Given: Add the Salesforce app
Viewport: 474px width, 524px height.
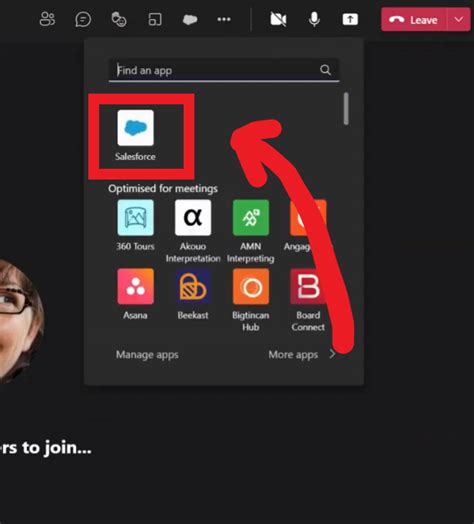Looking at the screenshot, I should point(135,135).
